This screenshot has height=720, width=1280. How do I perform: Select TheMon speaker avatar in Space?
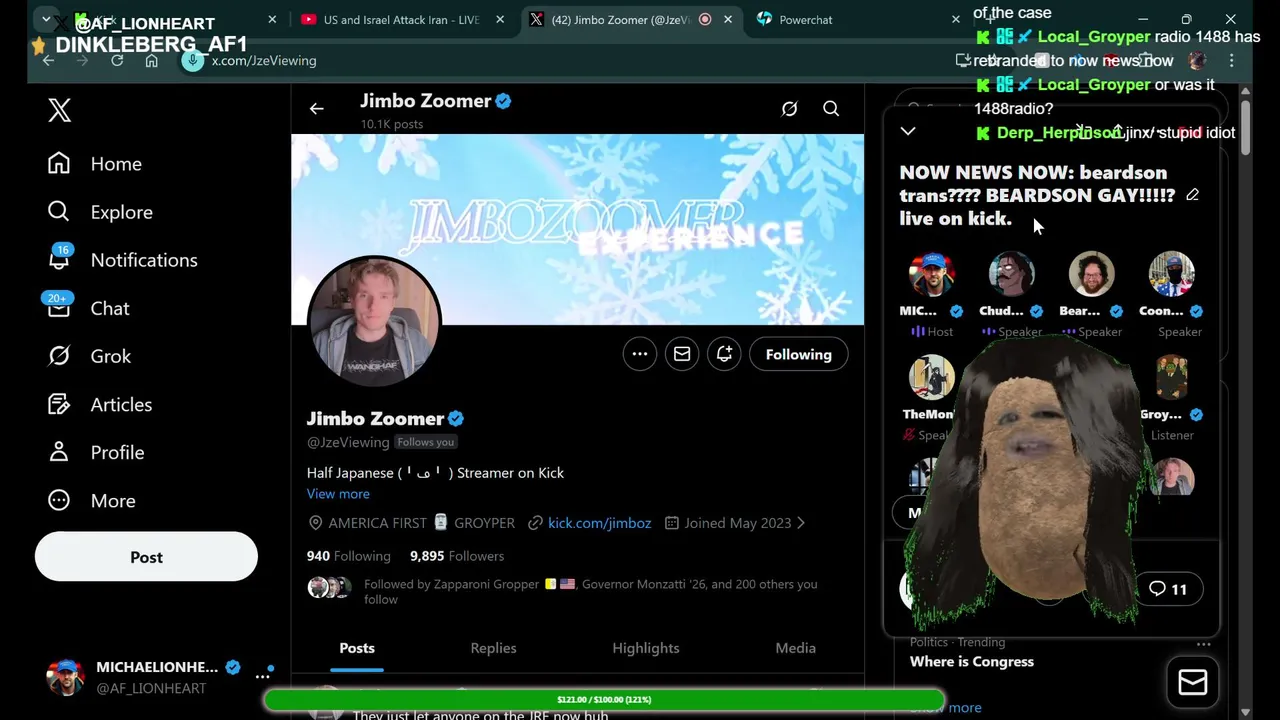pos(931,378)
